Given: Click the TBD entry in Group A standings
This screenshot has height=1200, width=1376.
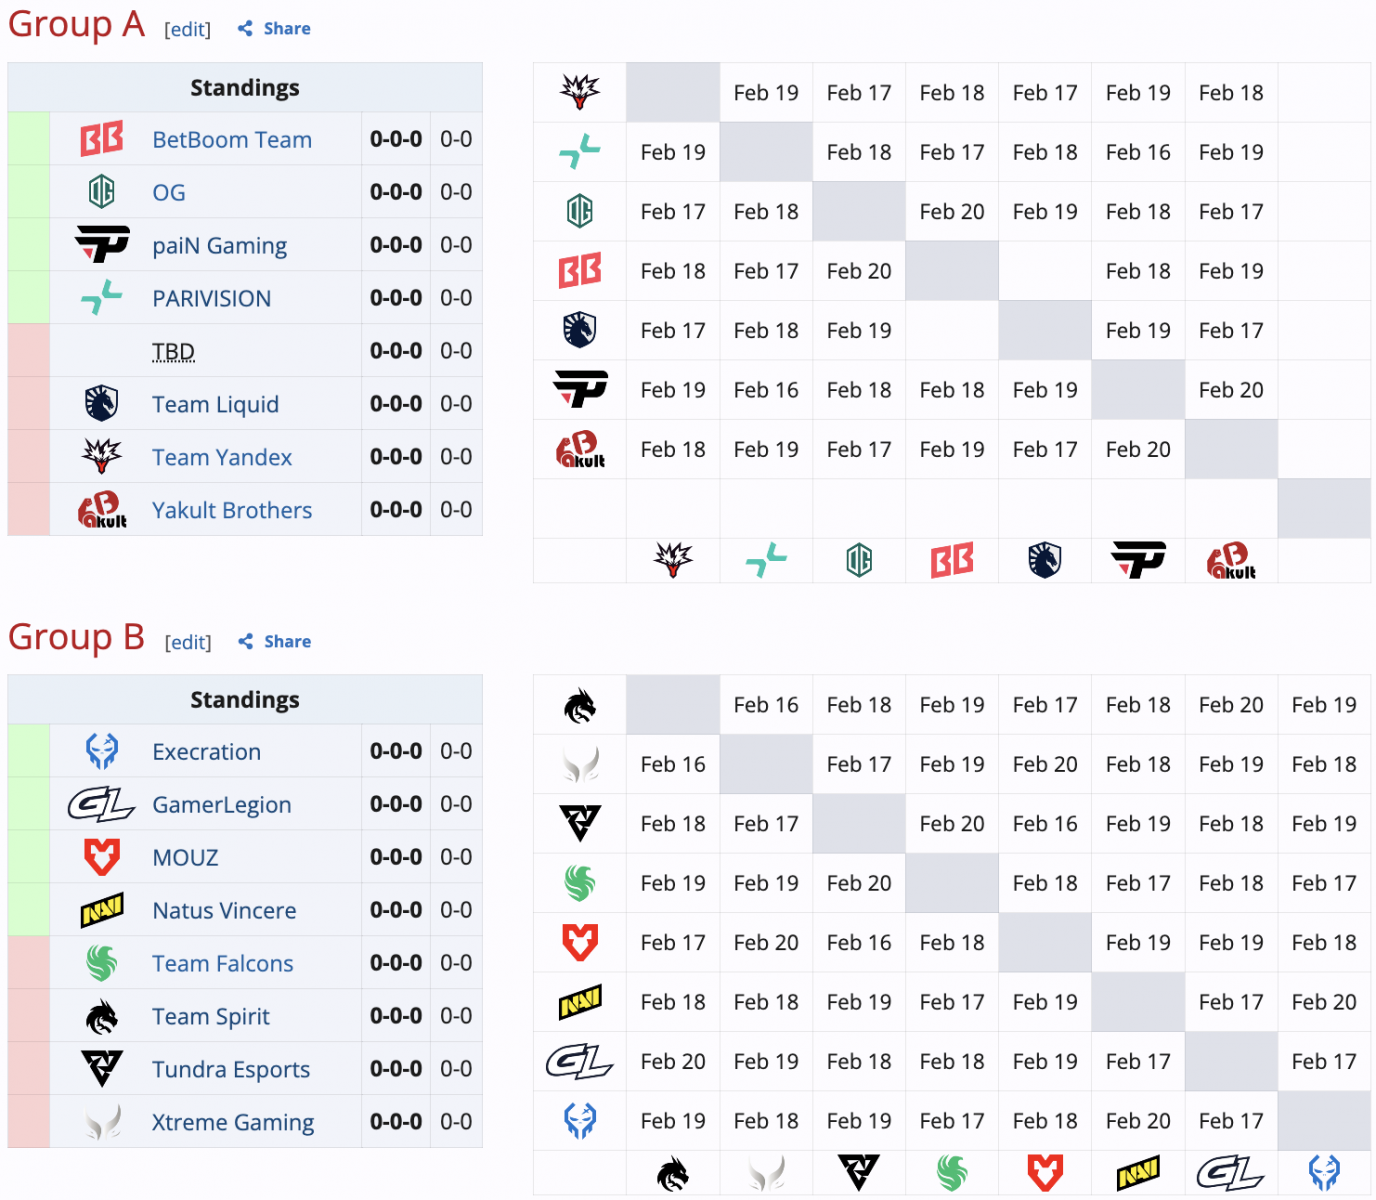Looking at the screenshot, I should pyautogui.click(x=173, y=351).
